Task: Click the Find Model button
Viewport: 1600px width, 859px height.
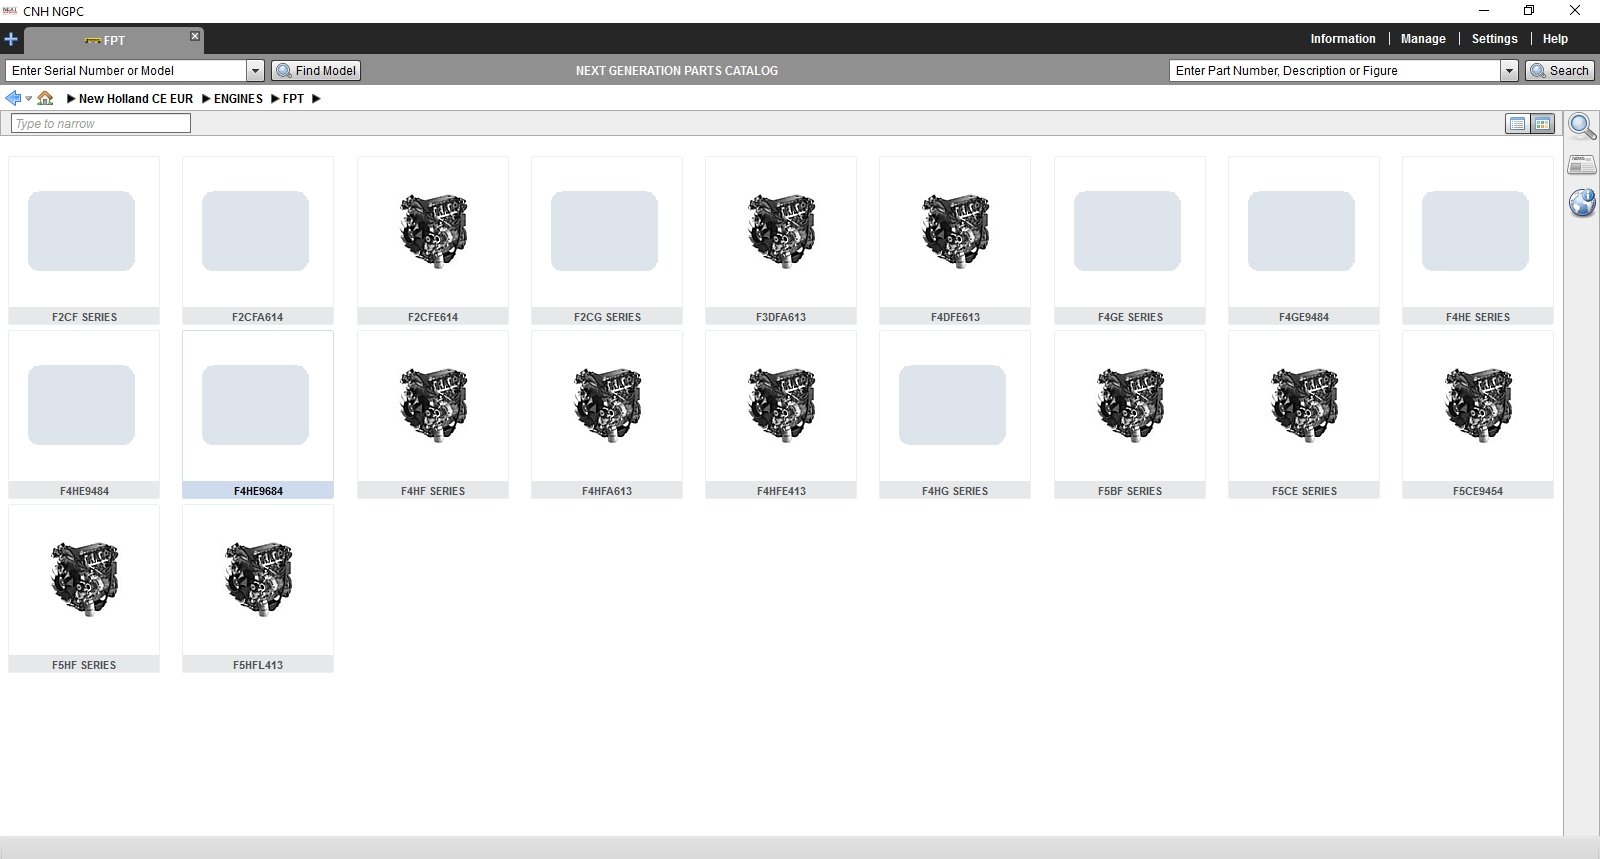Action: (x=316, y=71)
